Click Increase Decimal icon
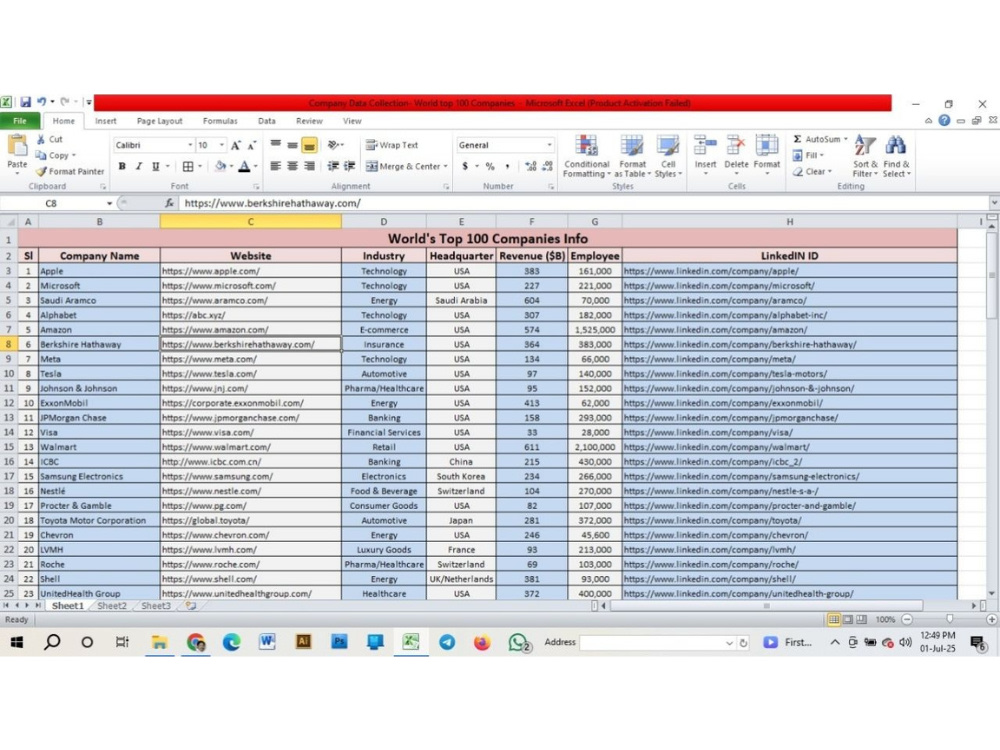 tap(531, 166)
